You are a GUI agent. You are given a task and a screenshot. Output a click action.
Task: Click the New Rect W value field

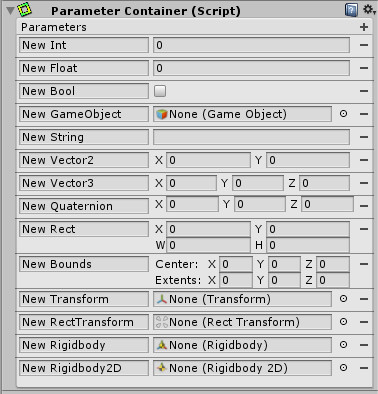coord(208,245)
